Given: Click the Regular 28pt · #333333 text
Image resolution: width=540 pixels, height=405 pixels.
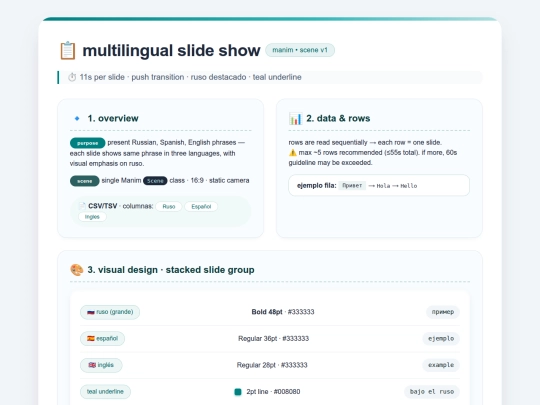Looking at the screenshot, I should (272, 365).
